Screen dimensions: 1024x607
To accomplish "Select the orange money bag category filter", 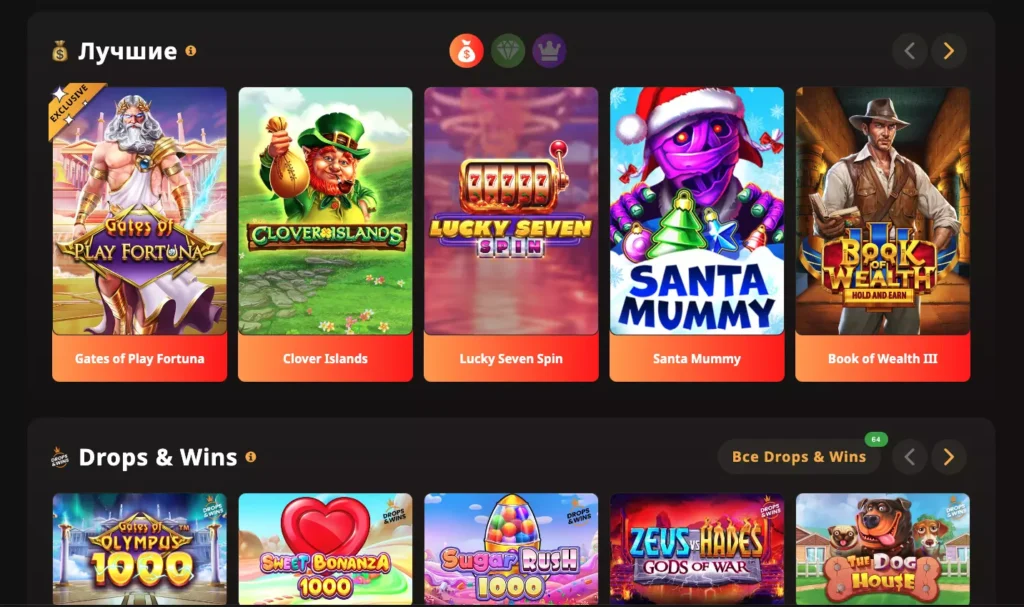I will click(466, 51).
